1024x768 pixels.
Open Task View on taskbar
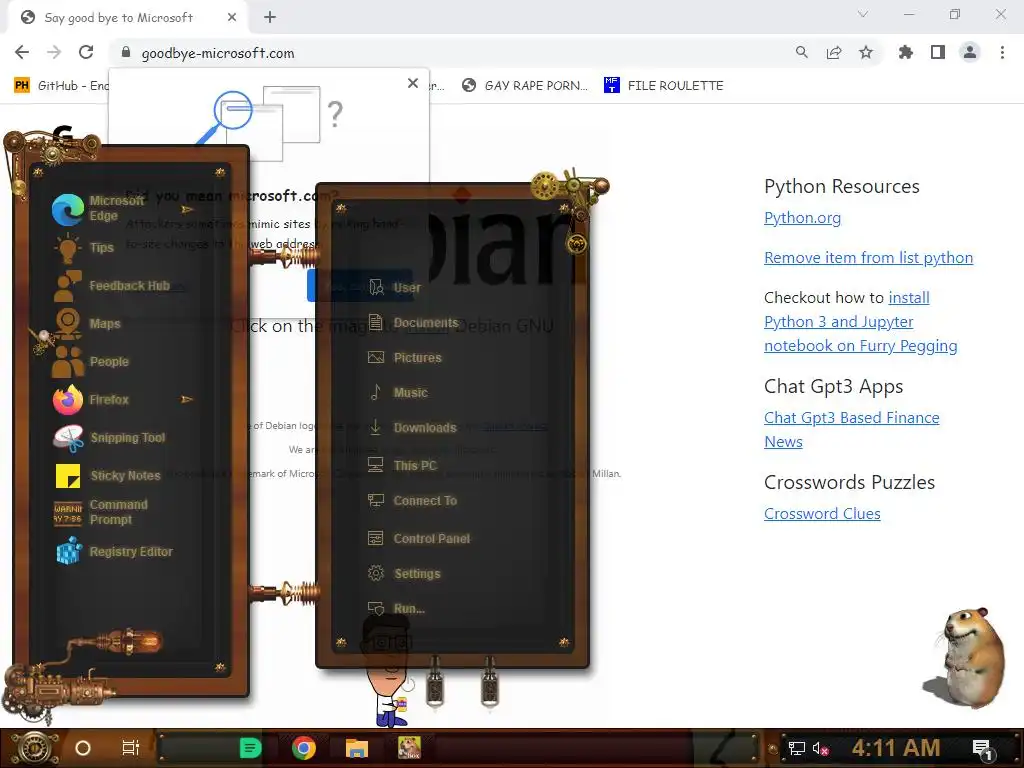[x=131, y=748]
